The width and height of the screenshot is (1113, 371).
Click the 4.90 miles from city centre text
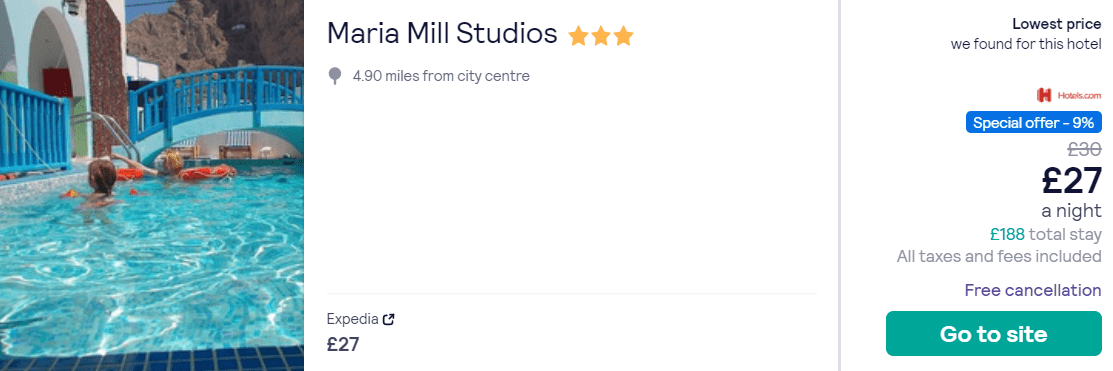click(441, 76)
